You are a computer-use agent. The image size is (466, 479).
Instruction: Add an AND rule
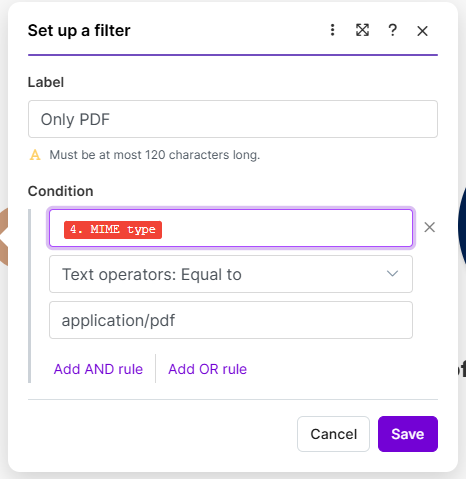(x=98, y=369)
